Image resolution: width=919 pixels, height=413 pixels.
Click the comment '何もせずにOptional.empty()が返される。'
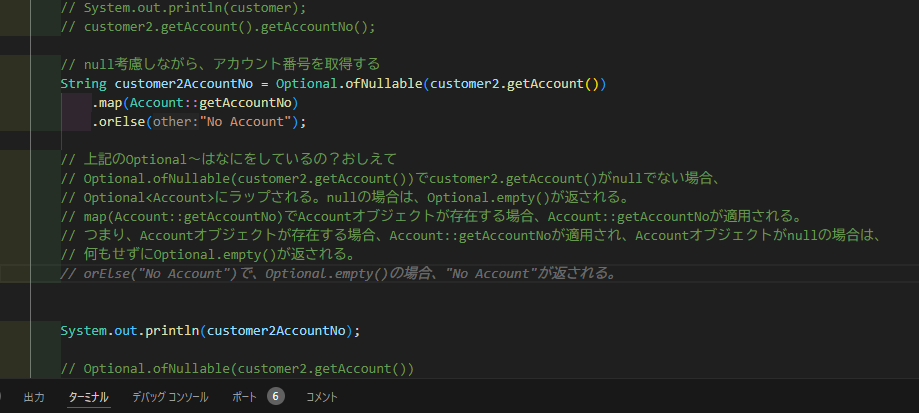pyautogui.click(x=219, y=255)
